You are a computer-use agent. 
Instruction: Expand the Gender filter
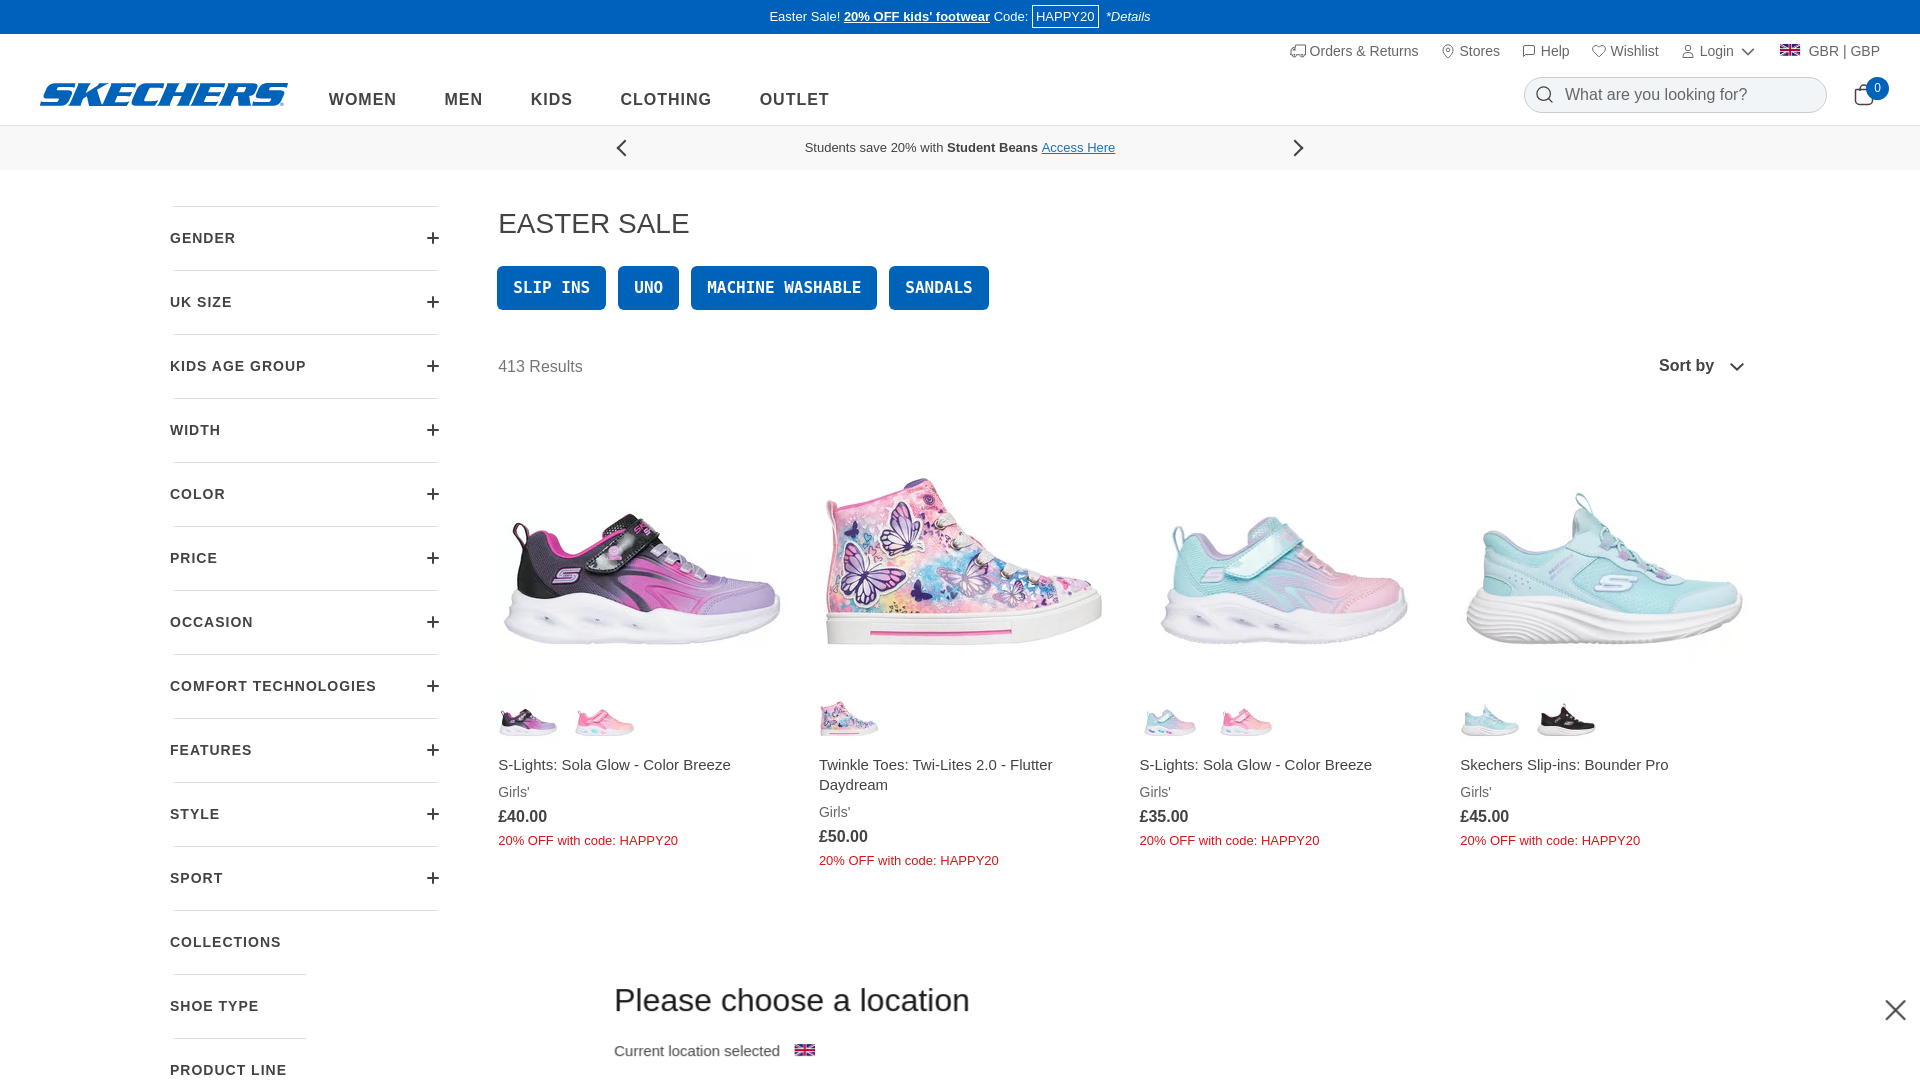coord(305,238)
